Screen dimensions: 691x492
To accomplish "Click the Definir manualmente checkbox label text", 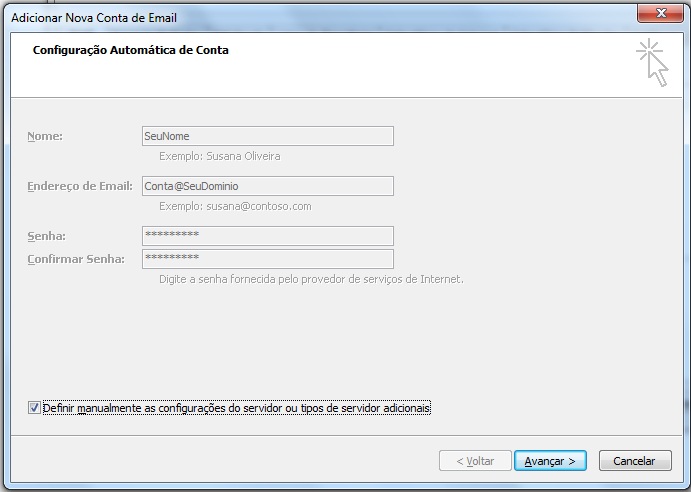I will tap(236, 408).
